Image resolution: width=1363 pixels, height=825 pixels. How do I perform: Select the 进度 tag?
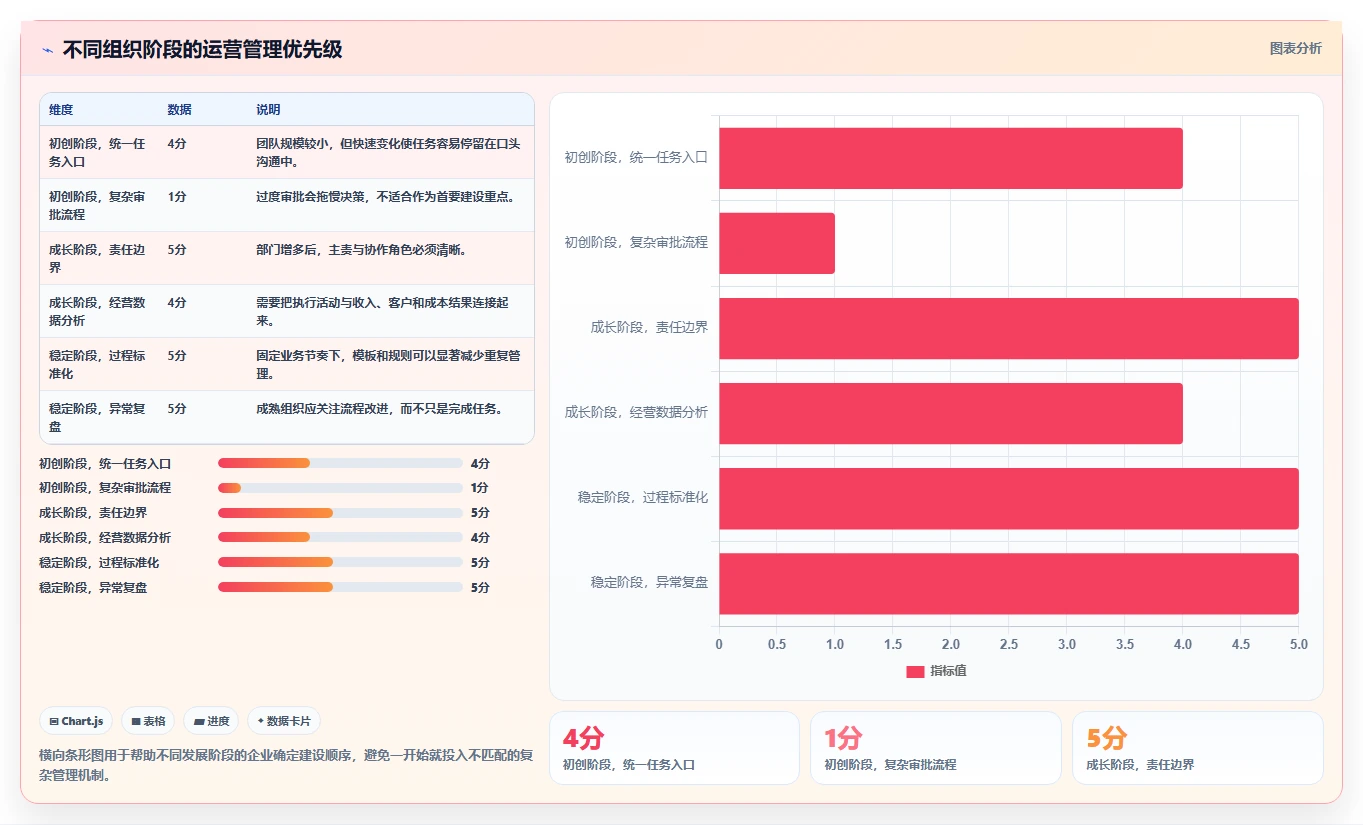coord(211,721)
